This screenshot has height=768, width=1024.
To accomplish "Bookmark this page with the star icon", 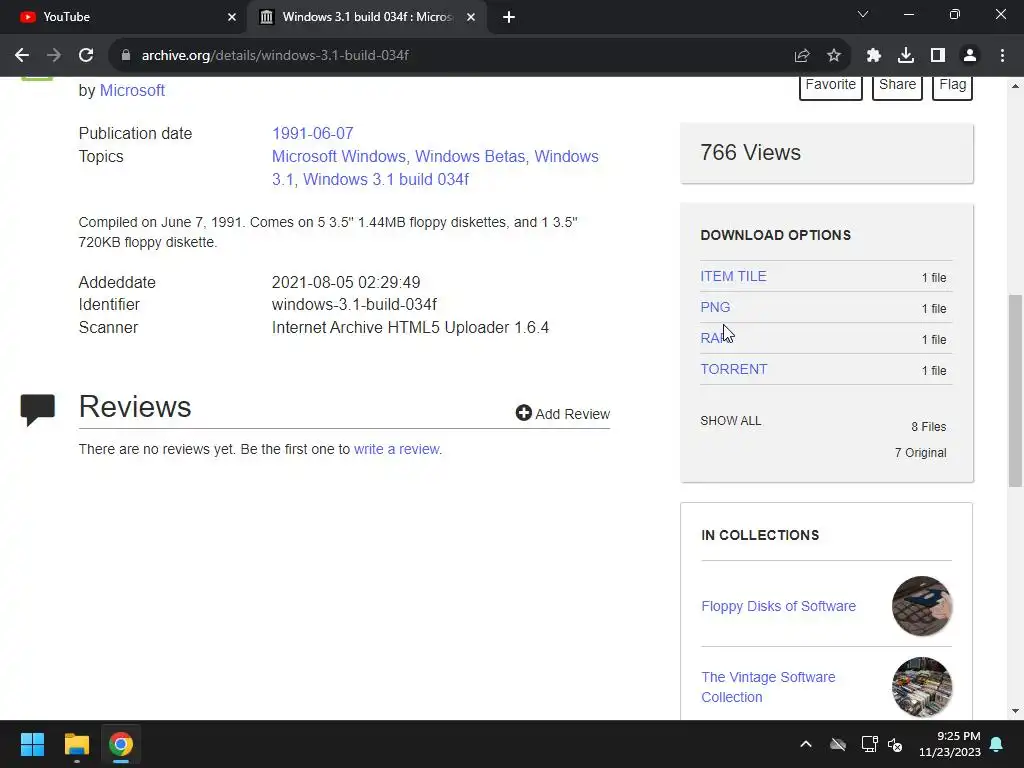I will (x=834, y=56).
